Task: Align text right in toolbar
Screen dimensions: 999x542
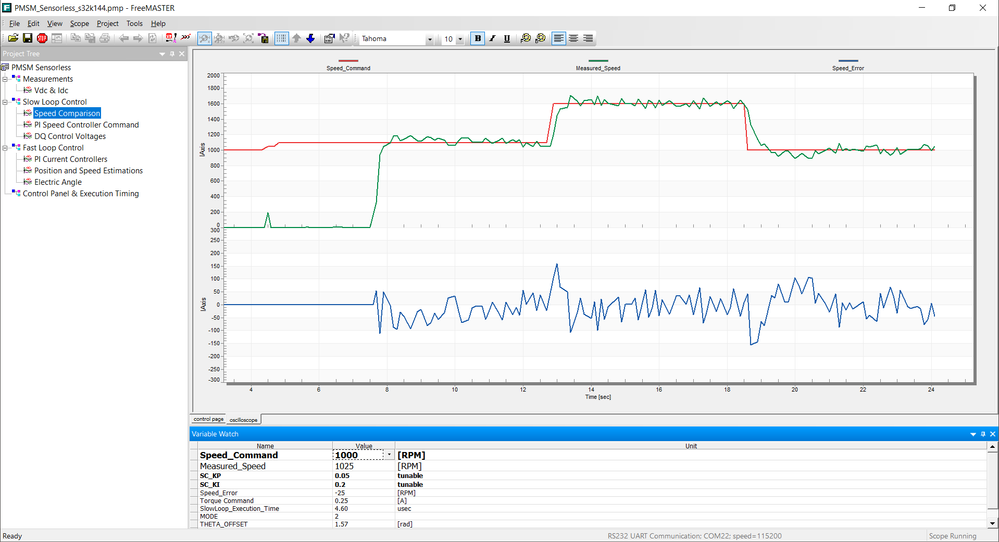Action: [588, 38]
